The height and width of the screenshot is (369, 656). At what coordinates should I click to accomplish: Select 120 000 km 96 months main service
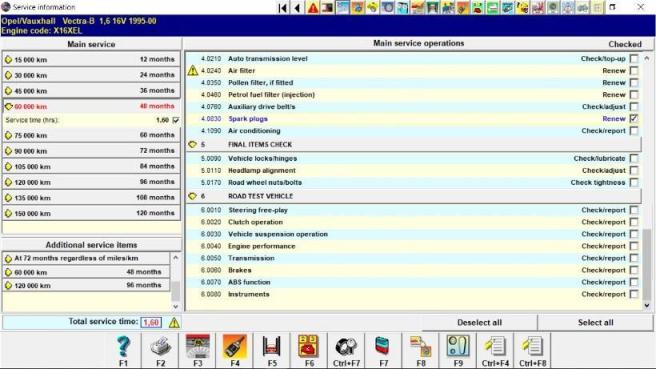pyautogui.click(x=92, y=182)
